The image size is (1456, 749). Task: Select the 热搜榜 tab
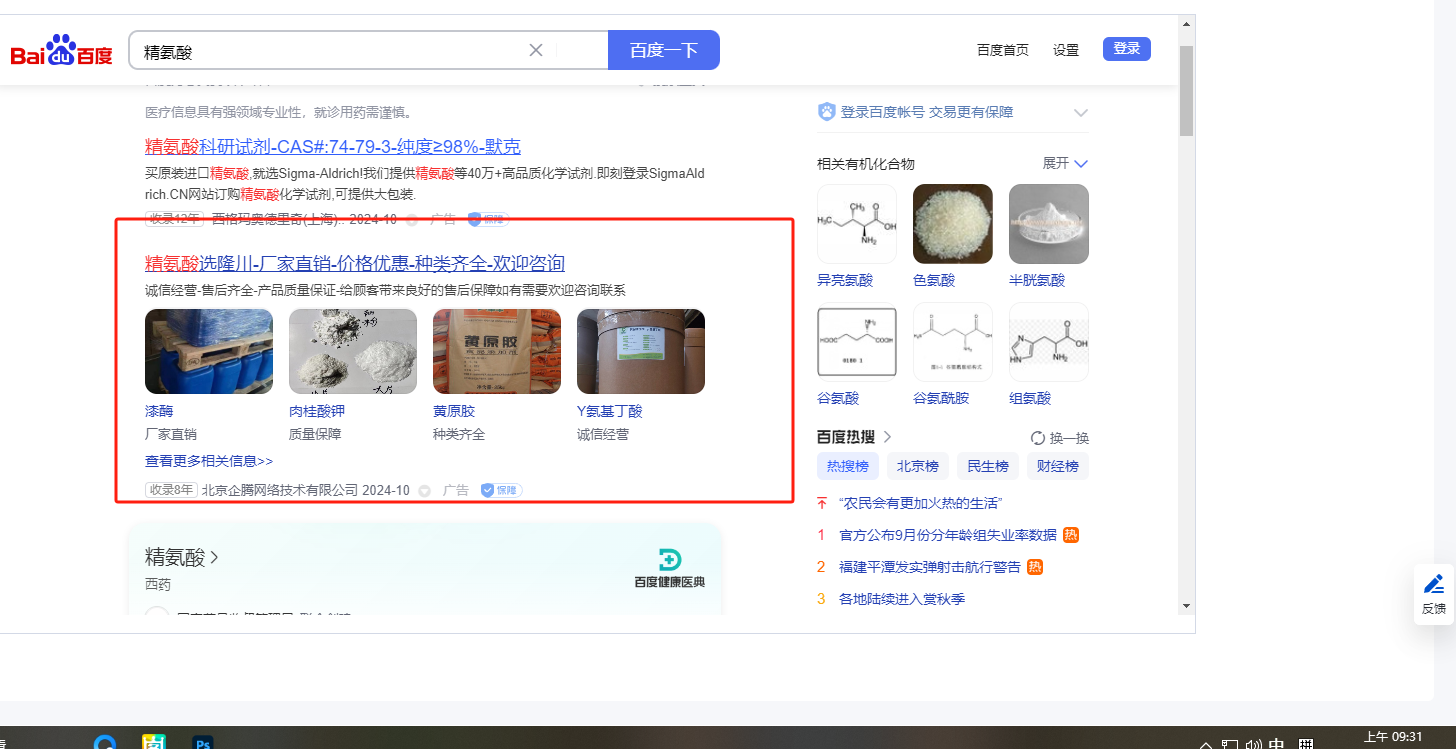point(848,466)
